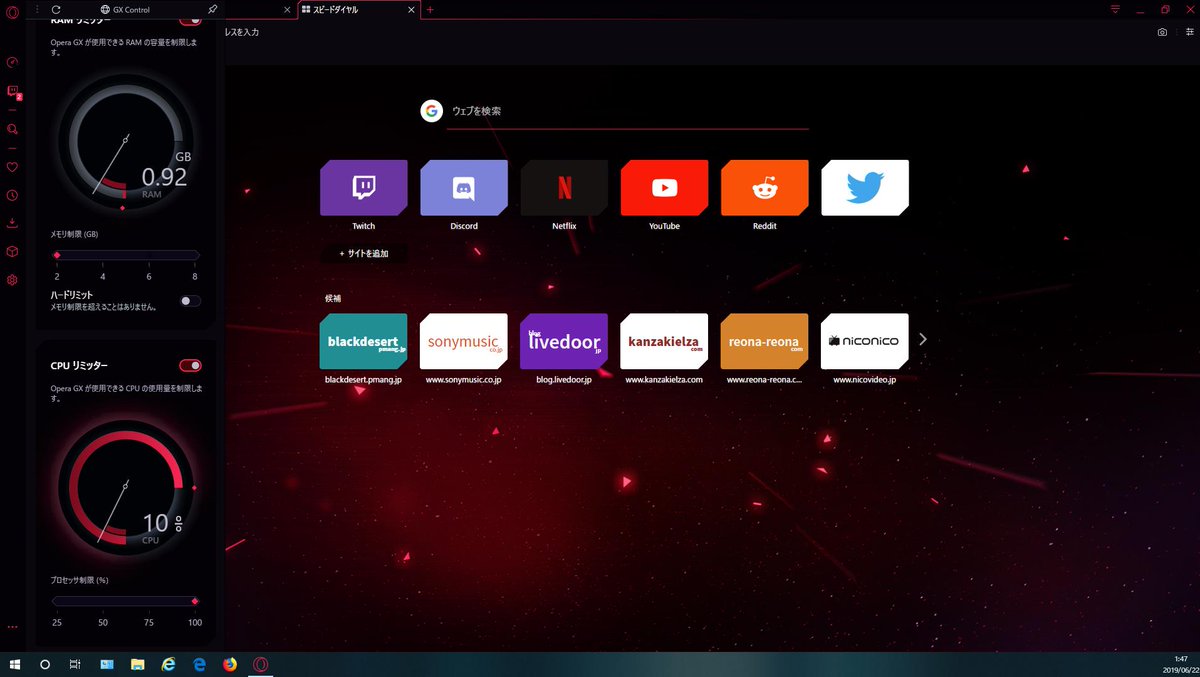Open the Reddit speed dial tile
Image resolution: width=1200 pixels, height=677 pixels.
pyautogui.click(x=765, y=188)
